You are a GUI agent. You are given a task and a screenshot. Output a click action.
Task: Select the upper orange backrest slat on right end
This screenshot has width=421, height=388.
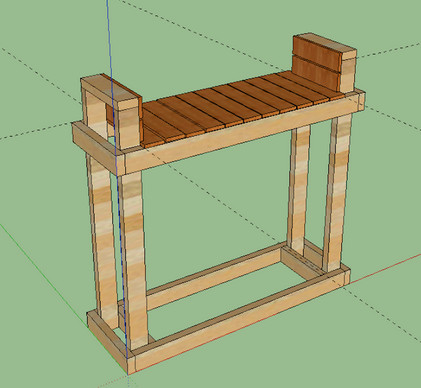(x=317, y=54)
